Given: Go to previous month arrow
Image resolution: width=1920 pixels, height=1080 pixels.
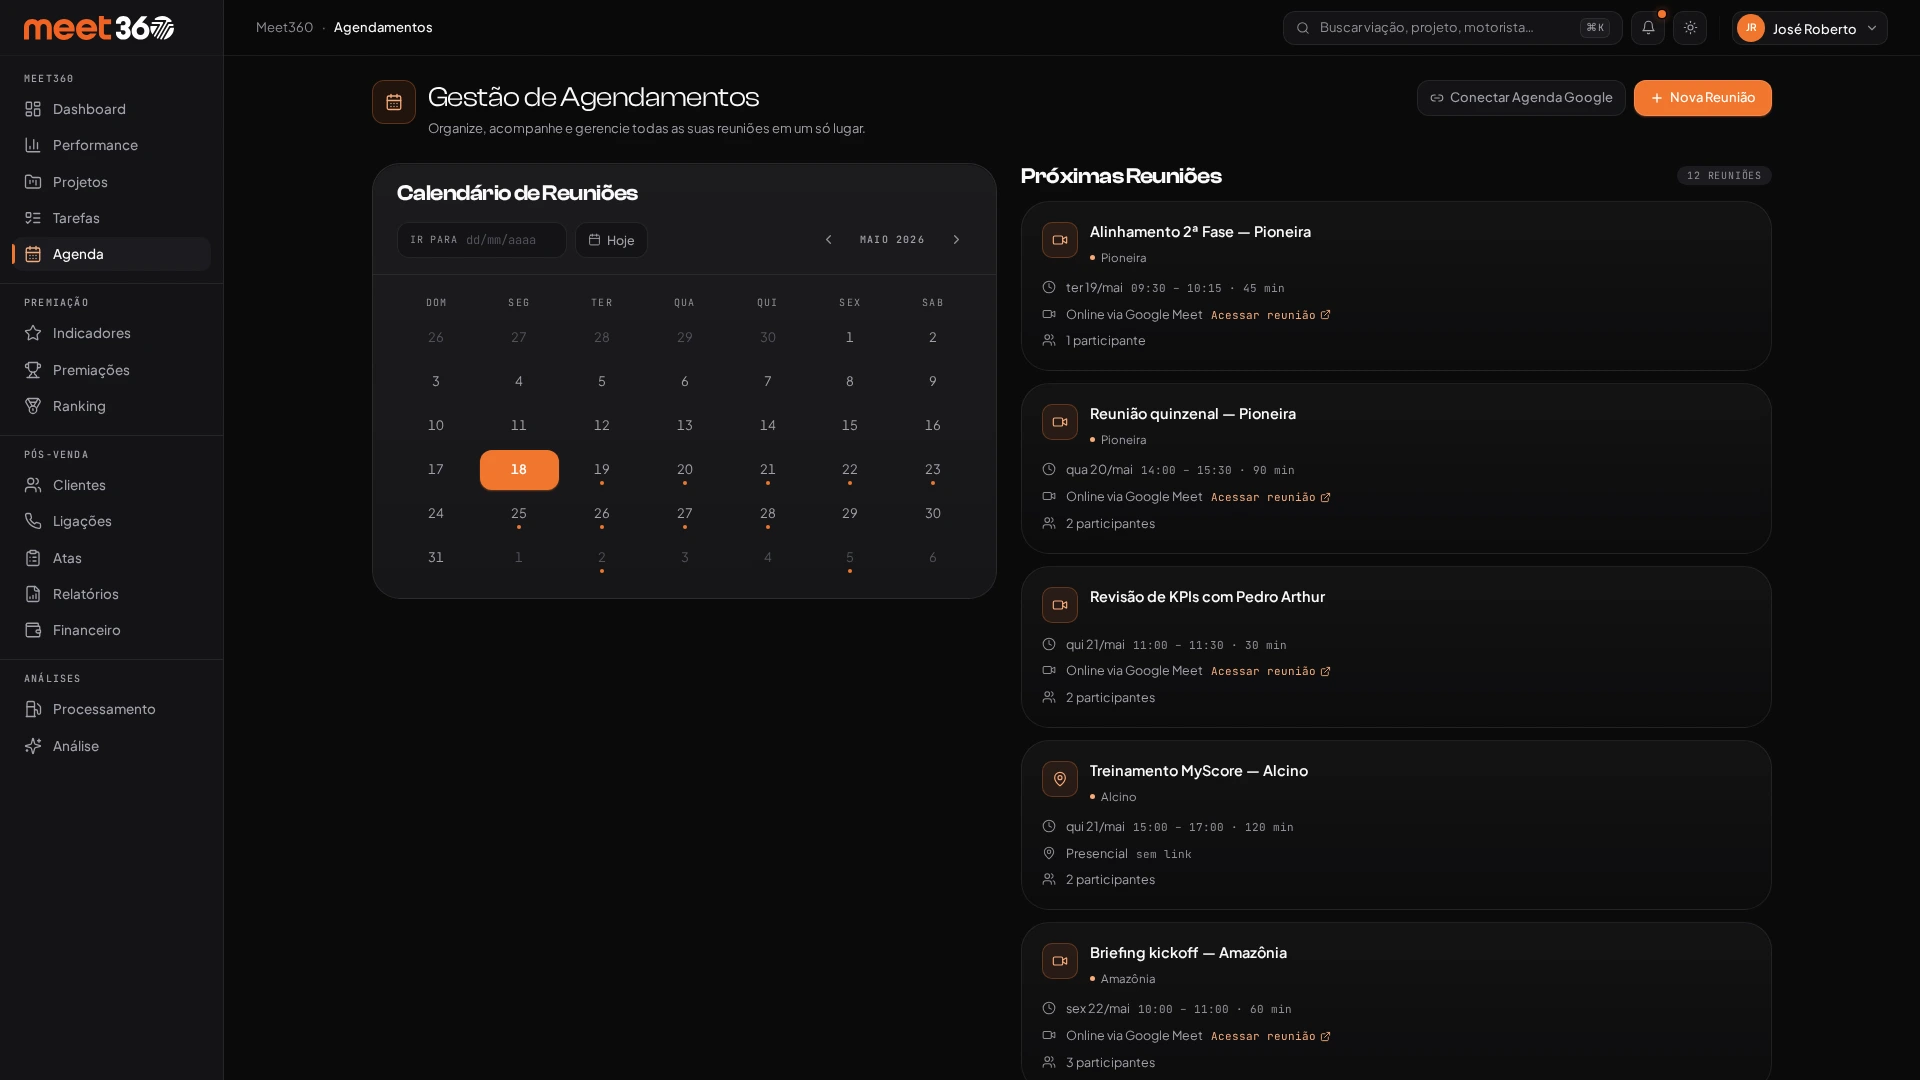Looking at the screenshot, I should [828, 240].
